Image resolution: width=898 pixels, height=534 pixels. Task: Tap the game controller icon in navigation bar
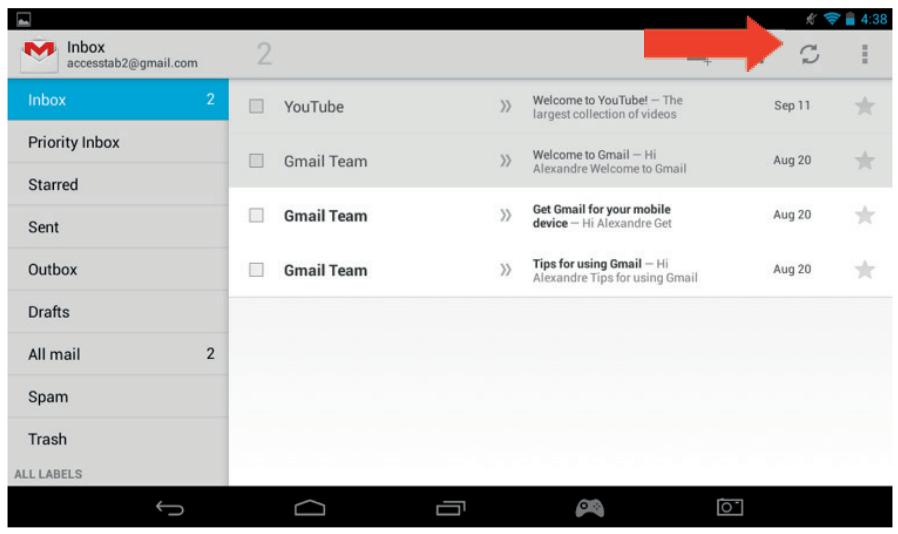[x=590, y=508]
